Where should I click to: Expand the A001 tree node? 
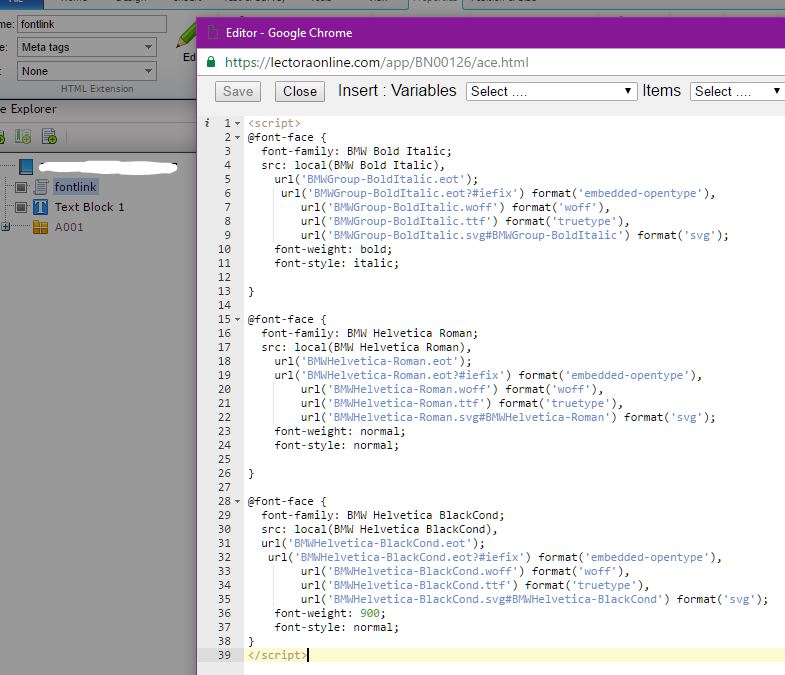point(6,227)
